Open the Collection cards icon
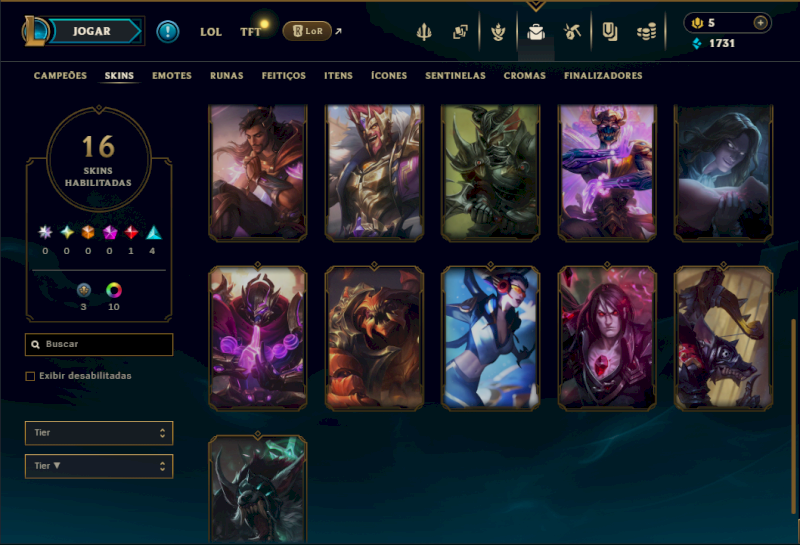This screenshot has width=800, height=545. [460, 32]
